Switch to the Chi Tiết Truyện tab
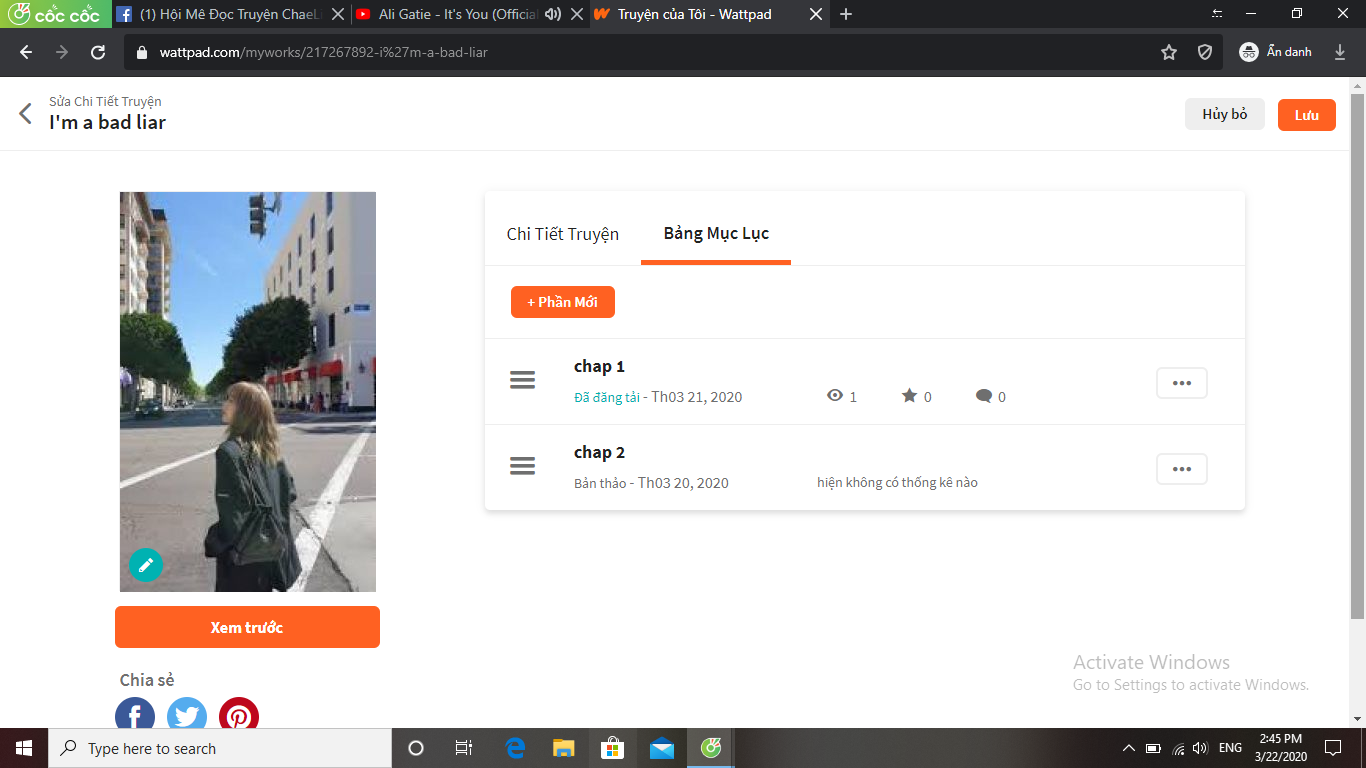Image resolution: width=1366 pixels, height=768 pixels. pyautogui.click(x=563, y=234)
